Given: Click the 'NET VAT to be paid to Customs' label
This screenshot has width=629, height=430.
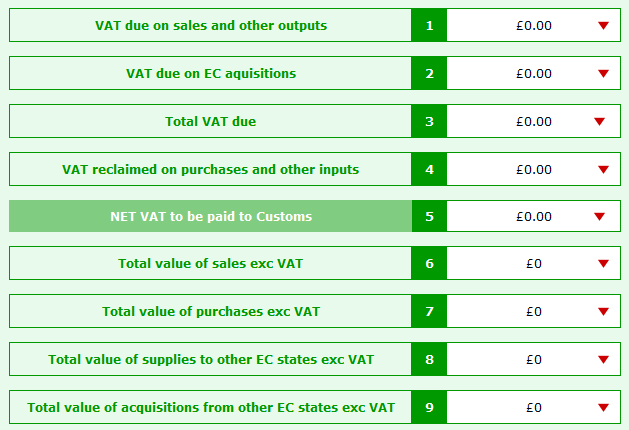Looking at the screenshot, I should click(211, 217).
